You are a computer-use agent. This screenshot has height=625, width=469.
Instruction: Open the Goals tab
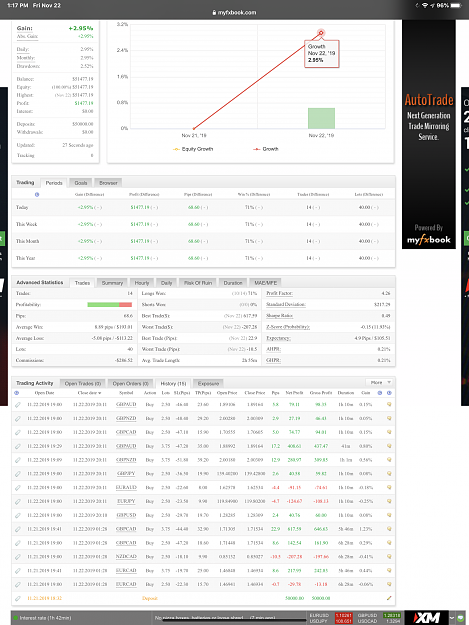tap(80, 183)
